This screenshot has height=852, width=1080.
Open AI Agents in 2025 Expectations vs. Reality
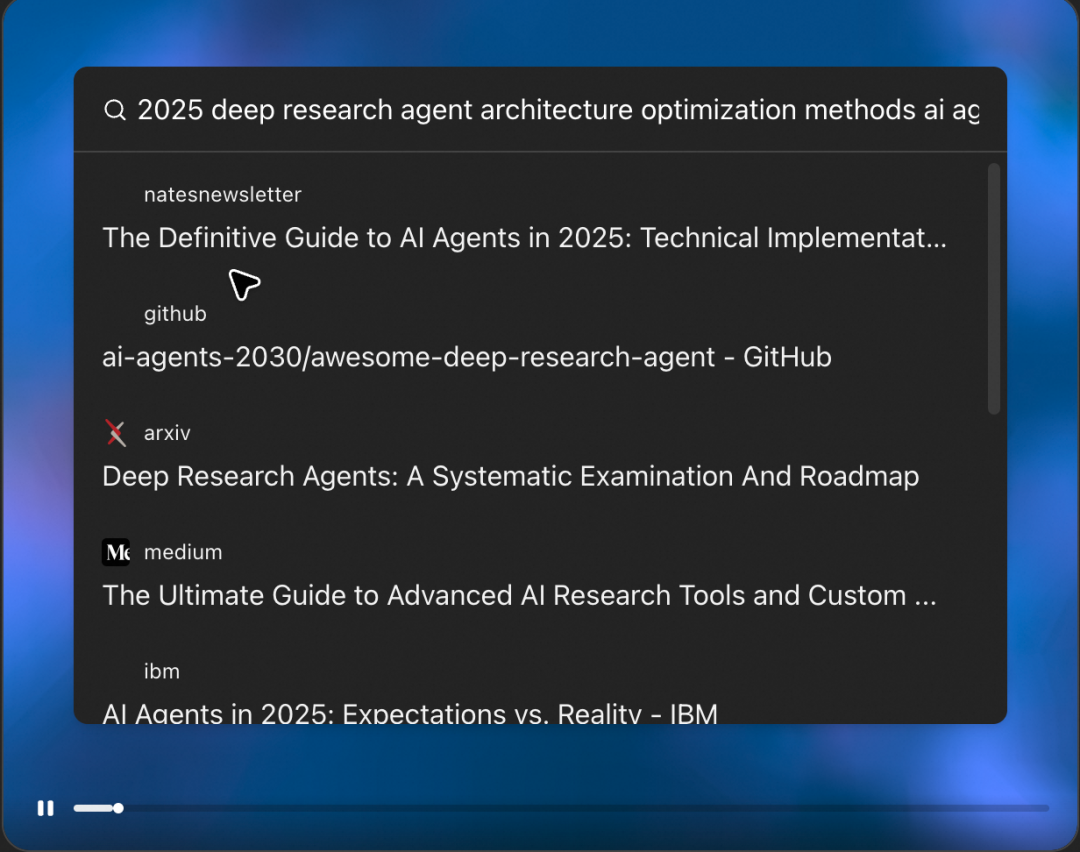(x=410, y=713)
